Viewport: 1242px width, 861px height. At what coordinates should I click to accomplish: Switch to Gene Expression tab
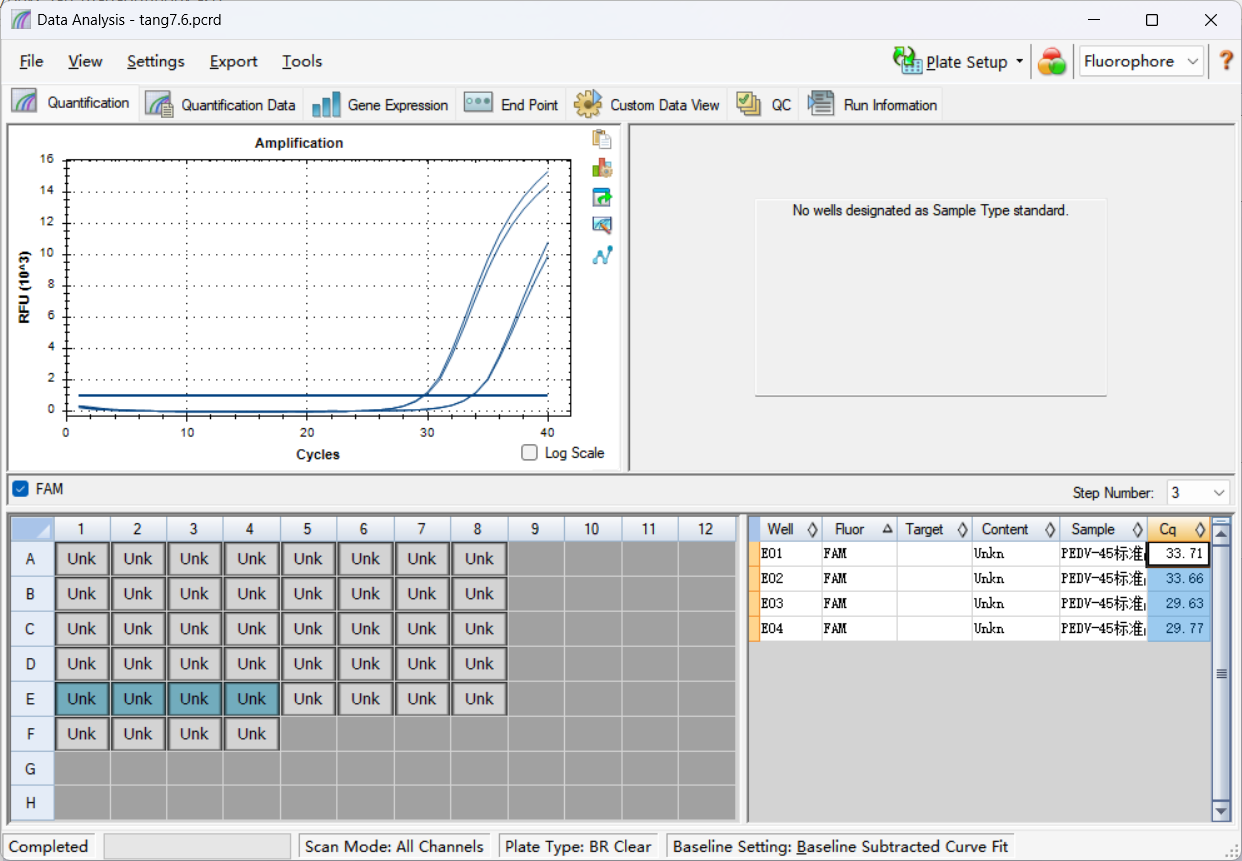click(379, 104)
